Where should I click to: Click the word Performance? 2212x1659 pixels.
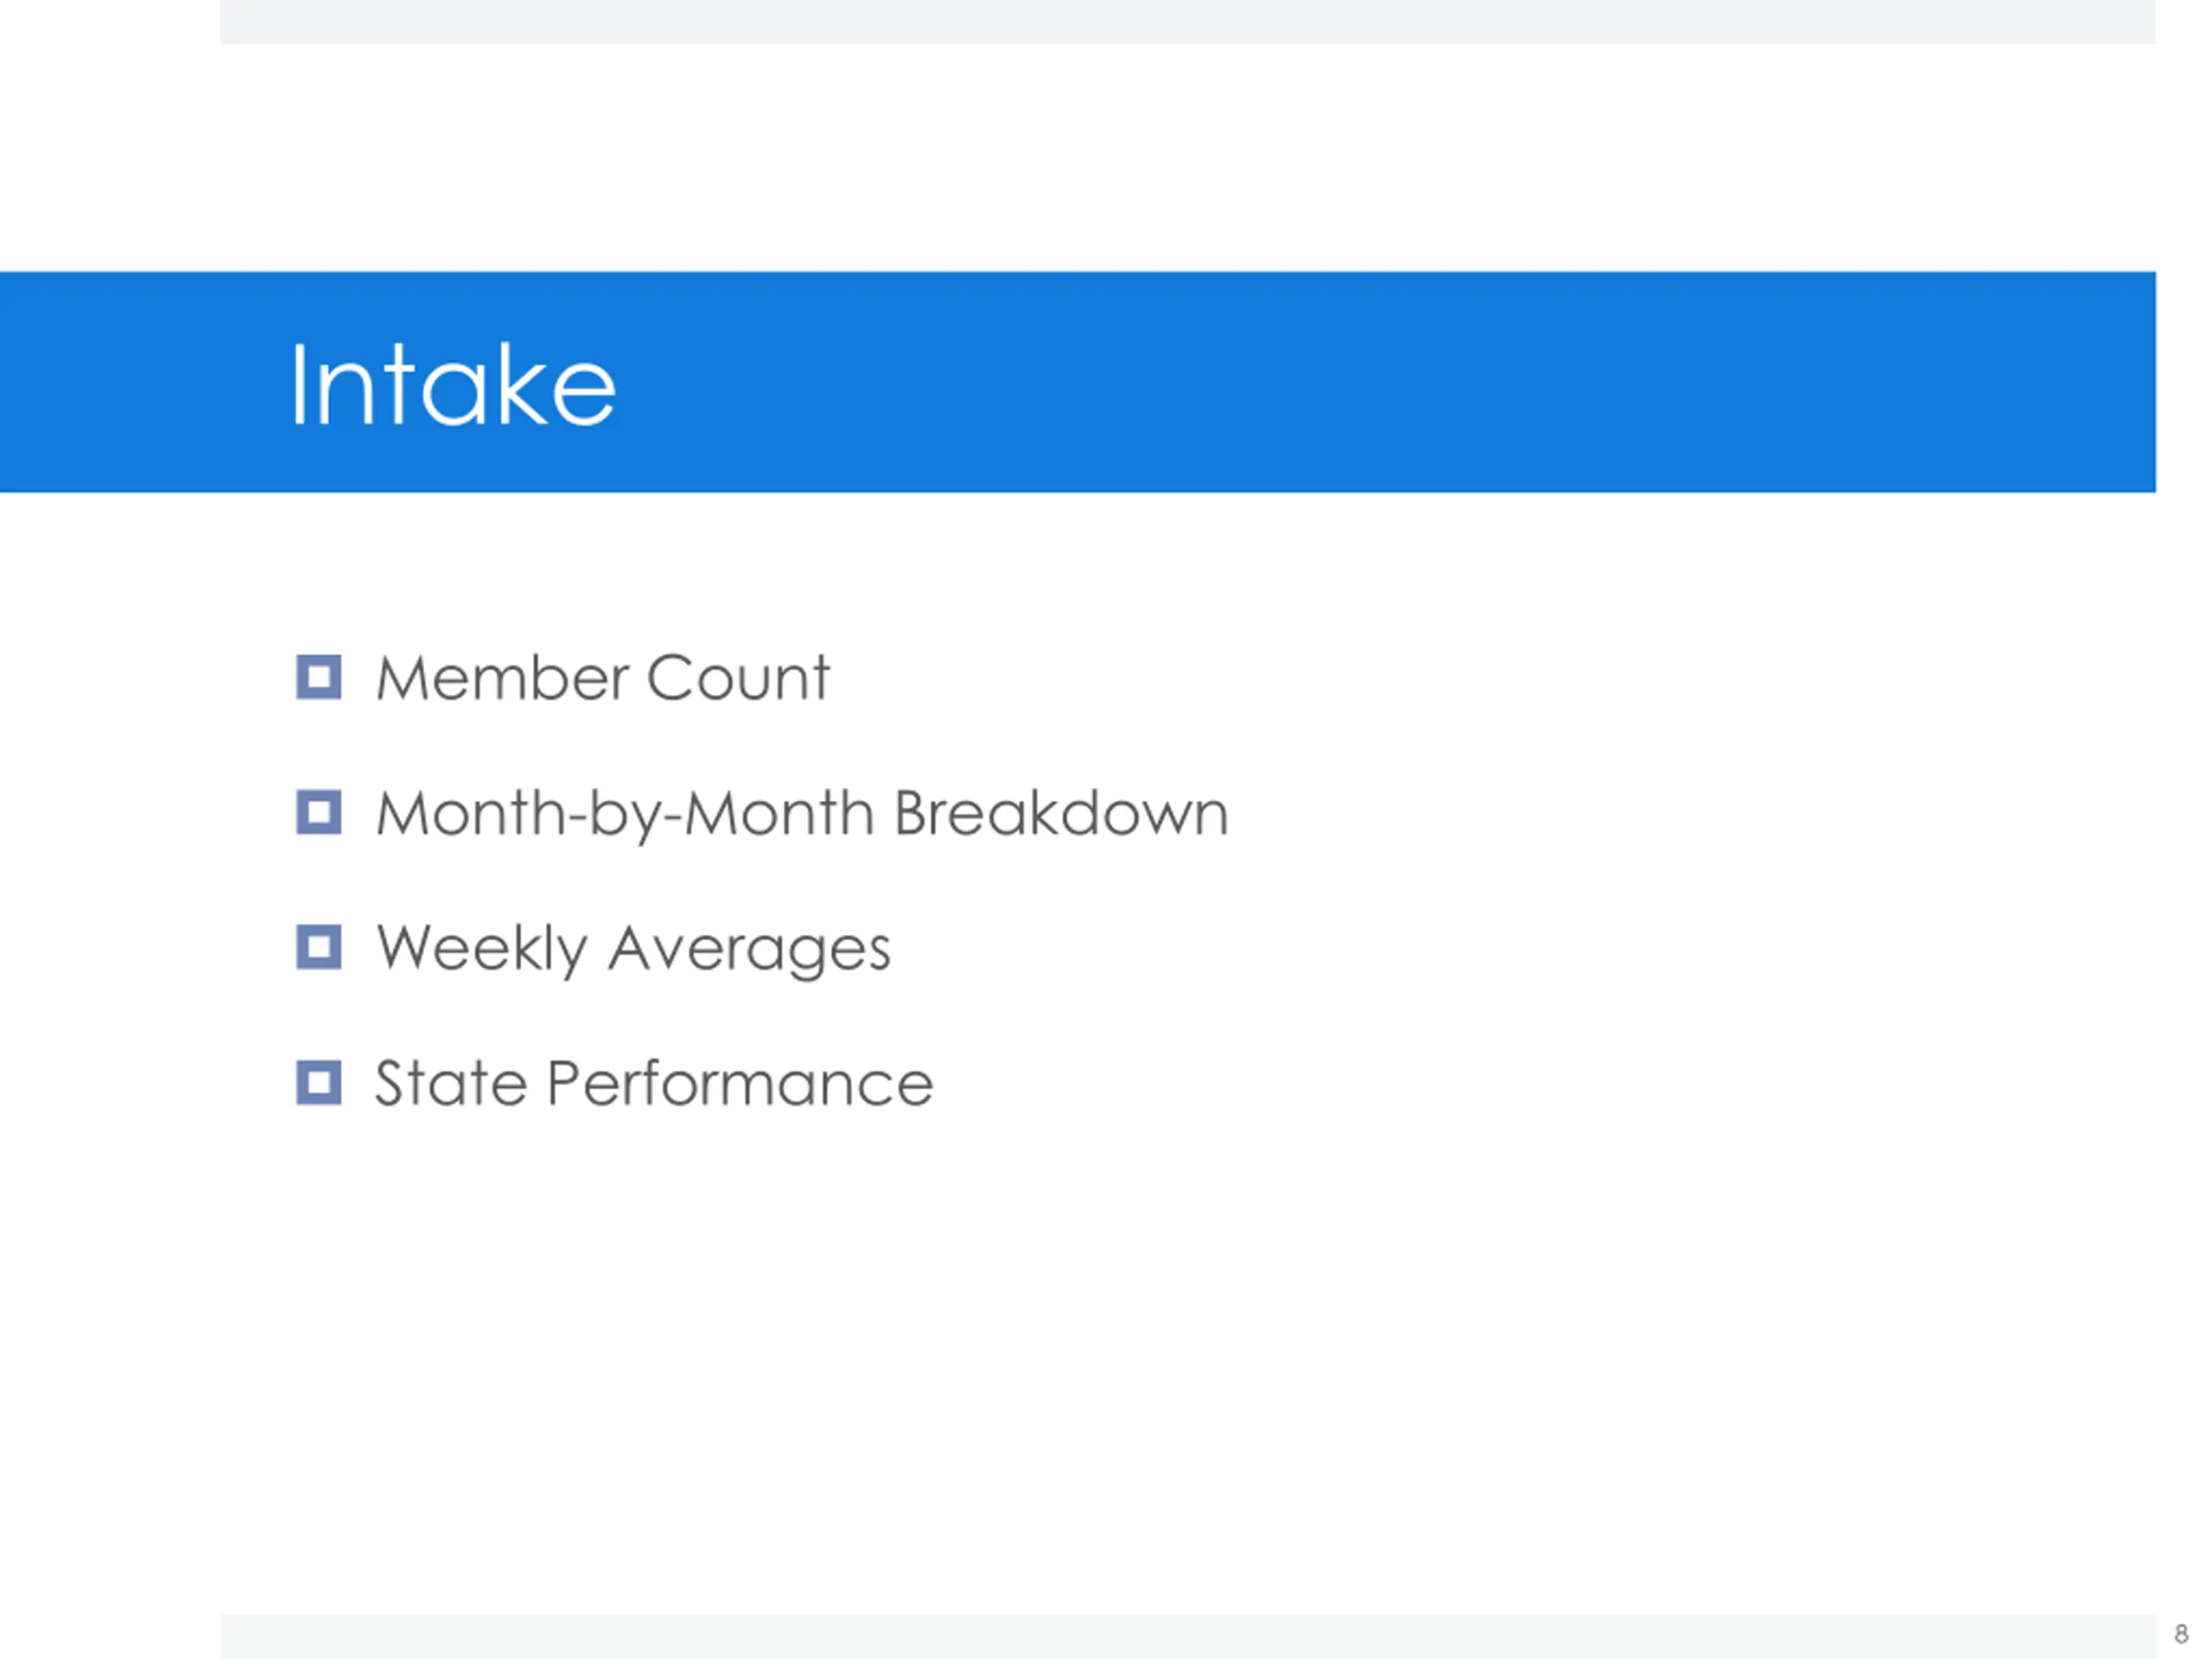740,1083
